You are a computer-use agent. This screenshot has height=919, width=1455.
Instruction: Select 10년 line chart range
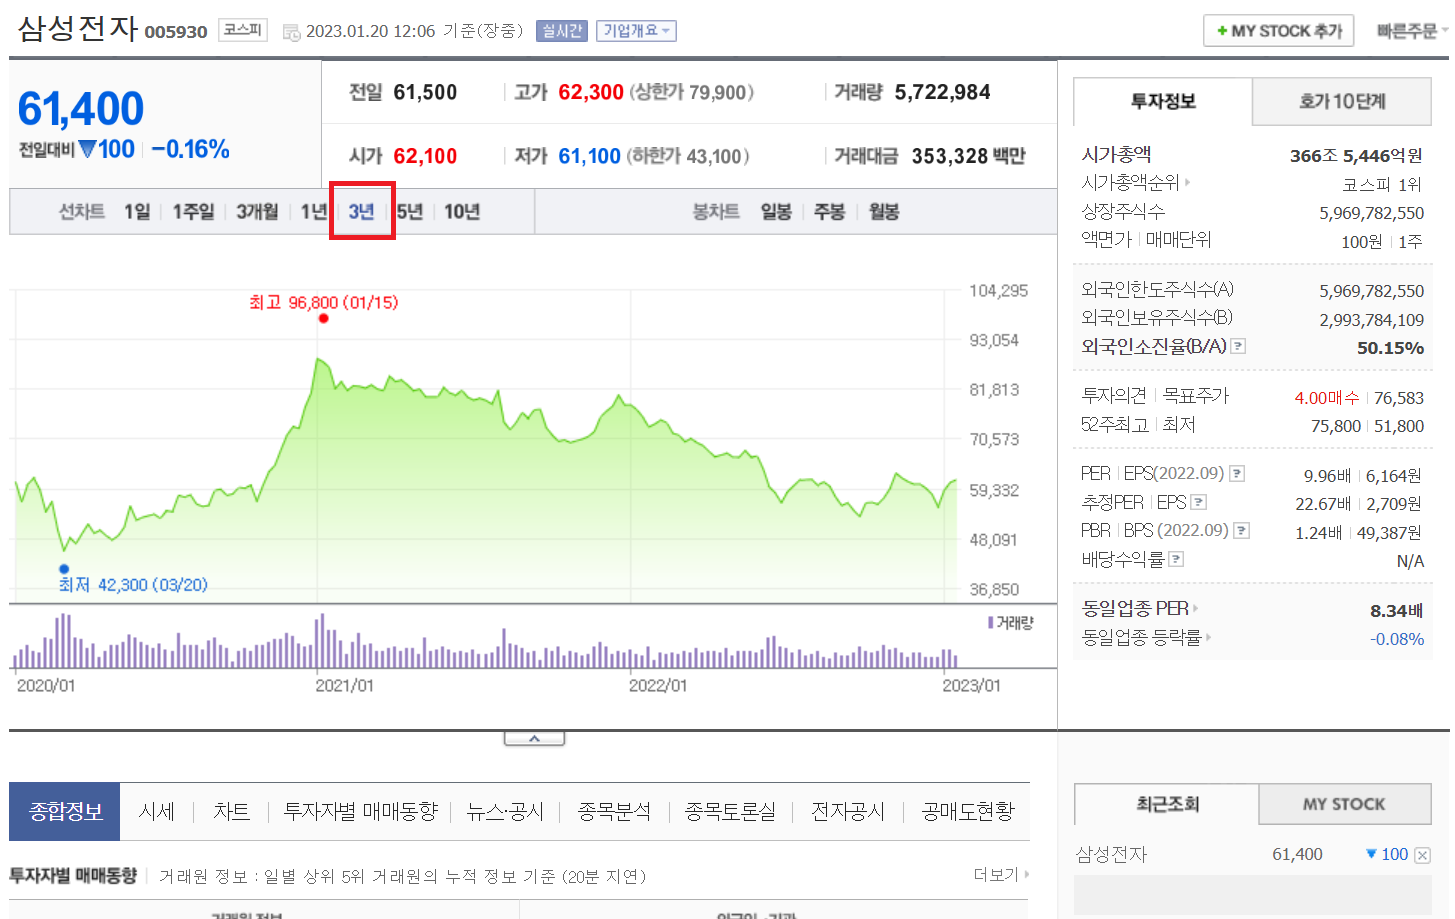(462, 212)
